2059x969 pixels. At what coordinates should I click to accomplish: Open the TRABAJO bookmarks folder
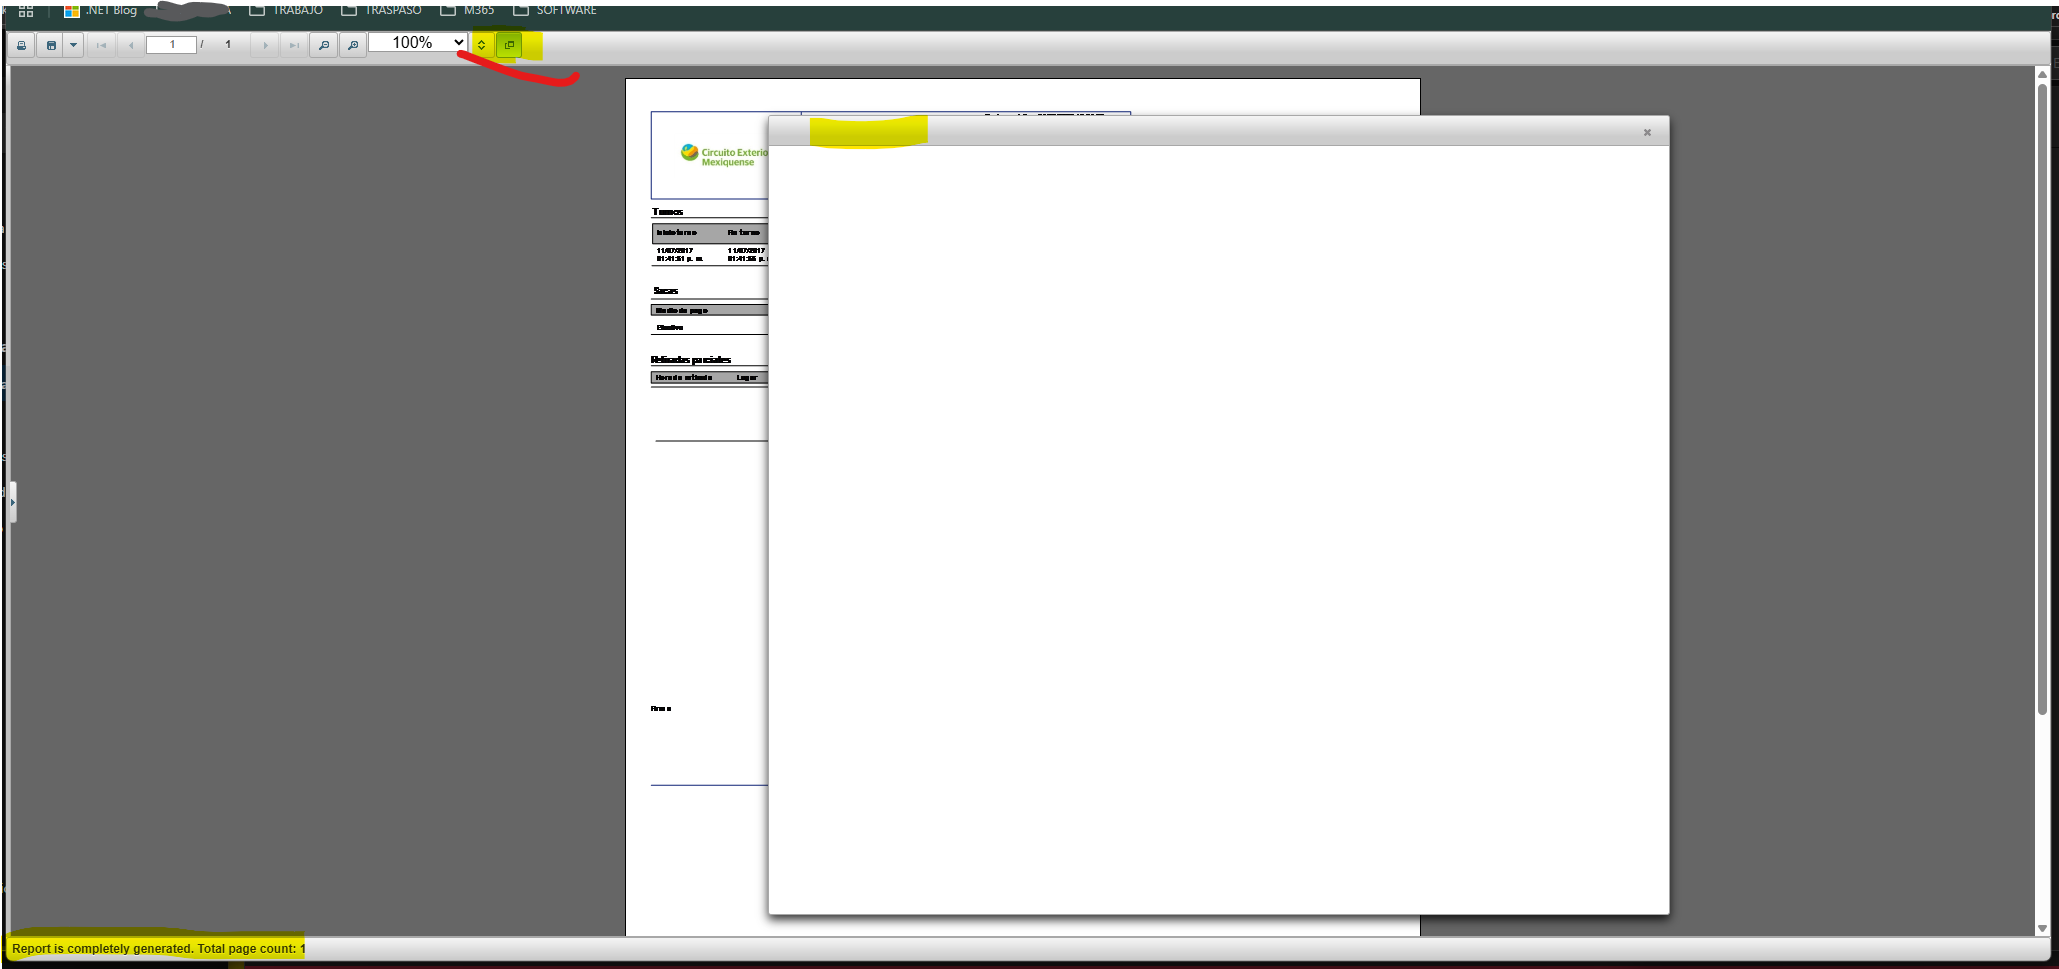[286, 10]
